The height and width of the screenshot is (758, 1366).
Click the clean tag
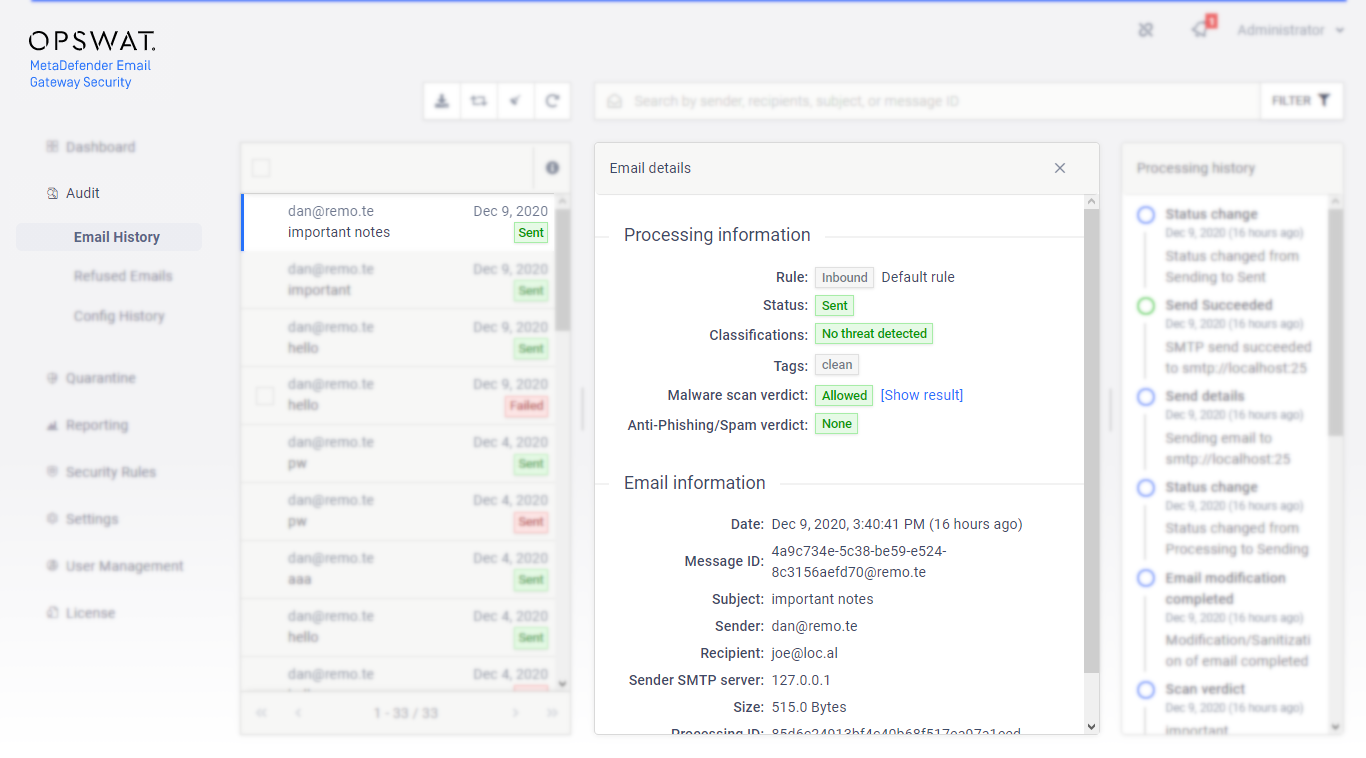[837, 365]
